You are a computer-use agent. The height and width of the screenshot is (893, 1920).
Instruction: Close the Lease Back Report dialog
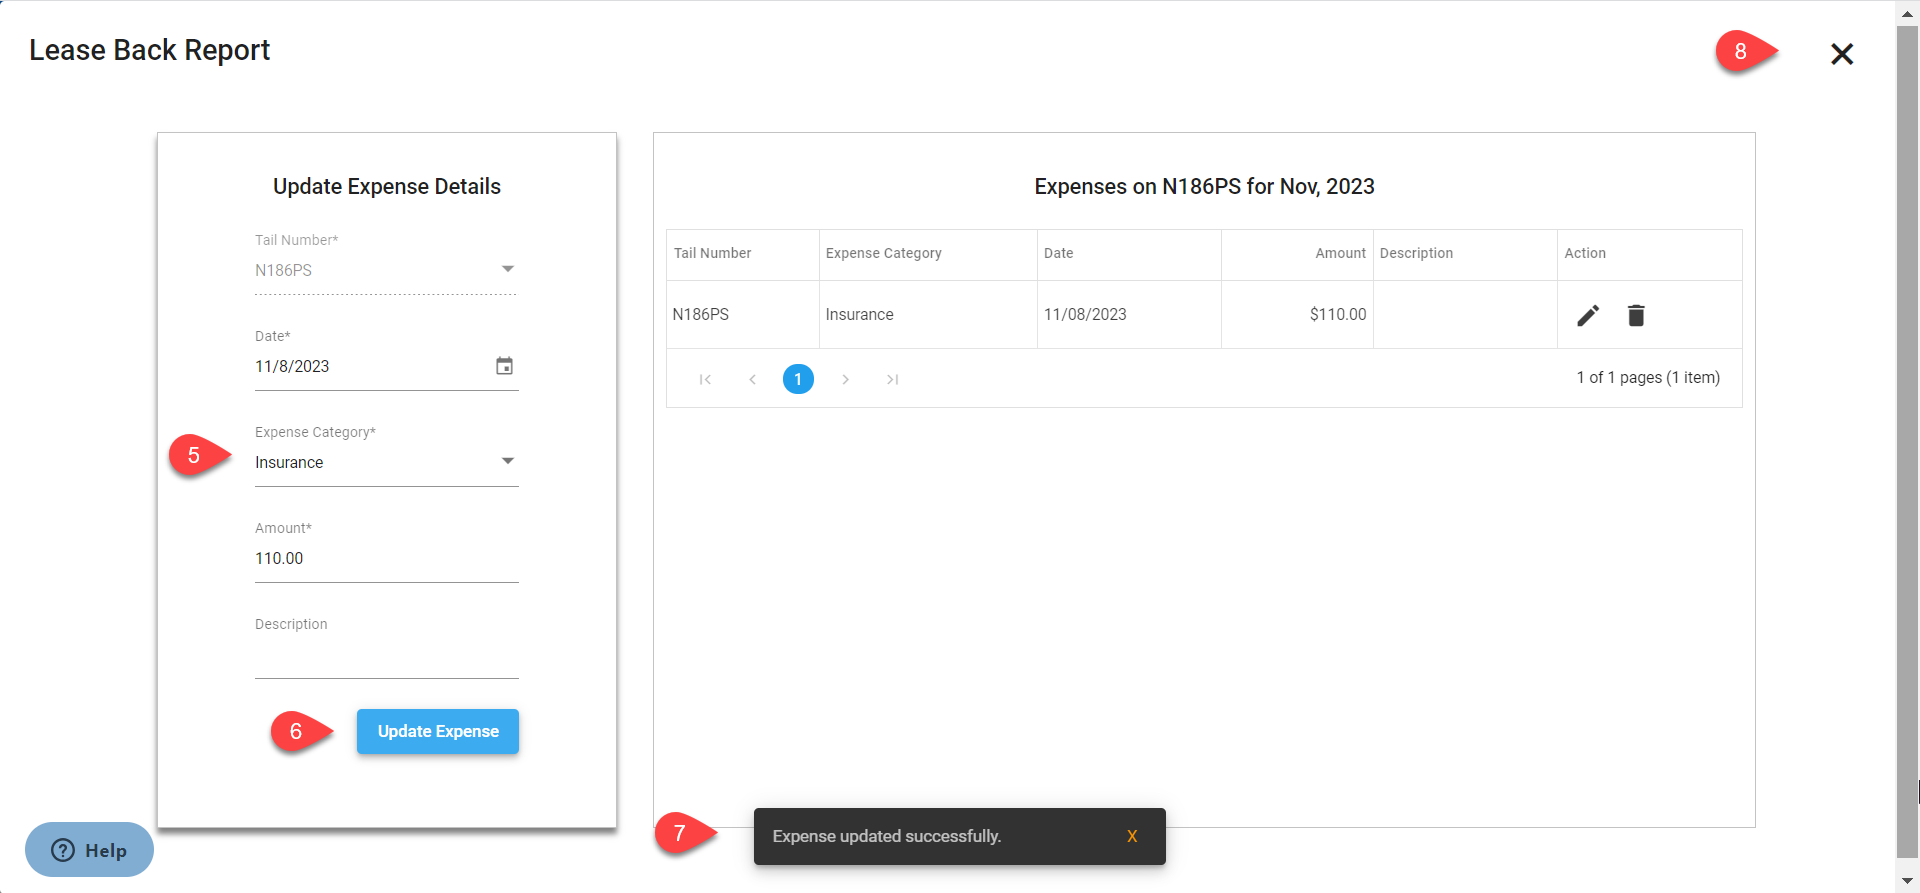click(1841, 54)
